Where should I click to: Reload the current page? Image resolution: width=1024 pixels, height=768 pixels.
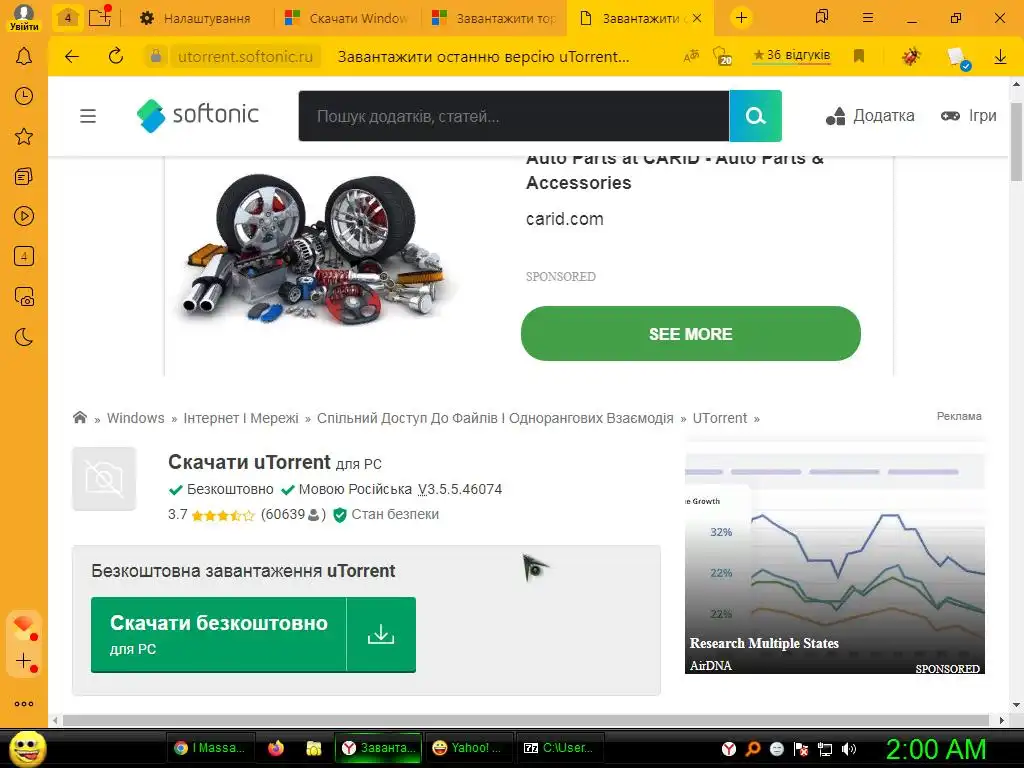tap(116, 56)
